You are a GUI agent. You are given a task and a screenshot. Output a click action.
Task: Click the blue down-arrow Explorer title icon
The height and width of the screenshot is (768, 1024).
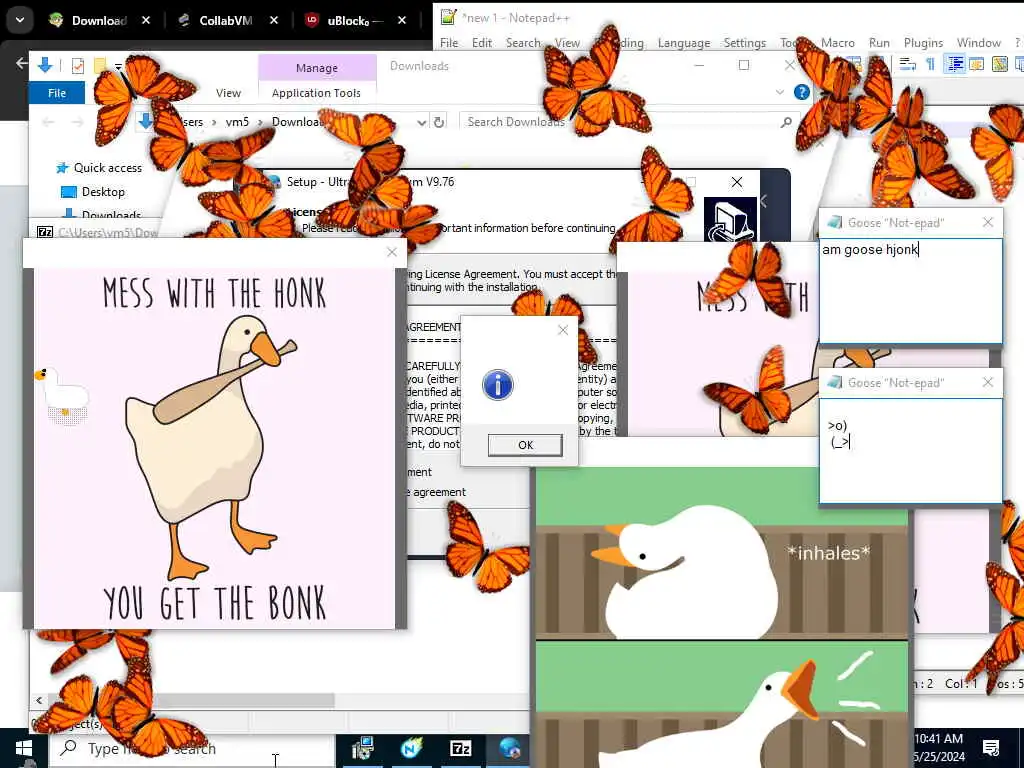point(45,65)
